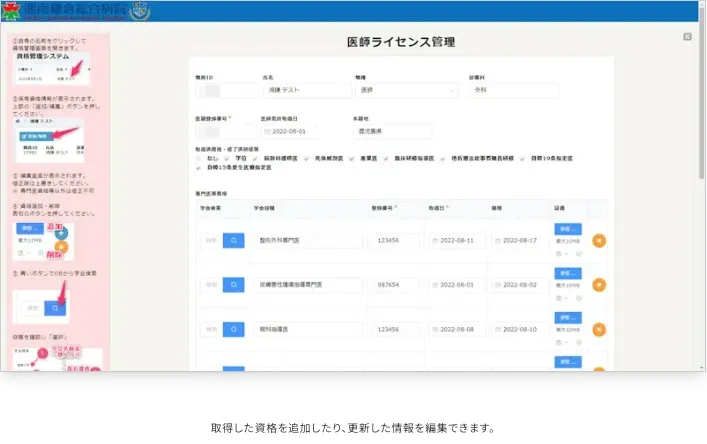Click the 取得日 column header
This screenshot has width=707, height=444.
point(438,208)
